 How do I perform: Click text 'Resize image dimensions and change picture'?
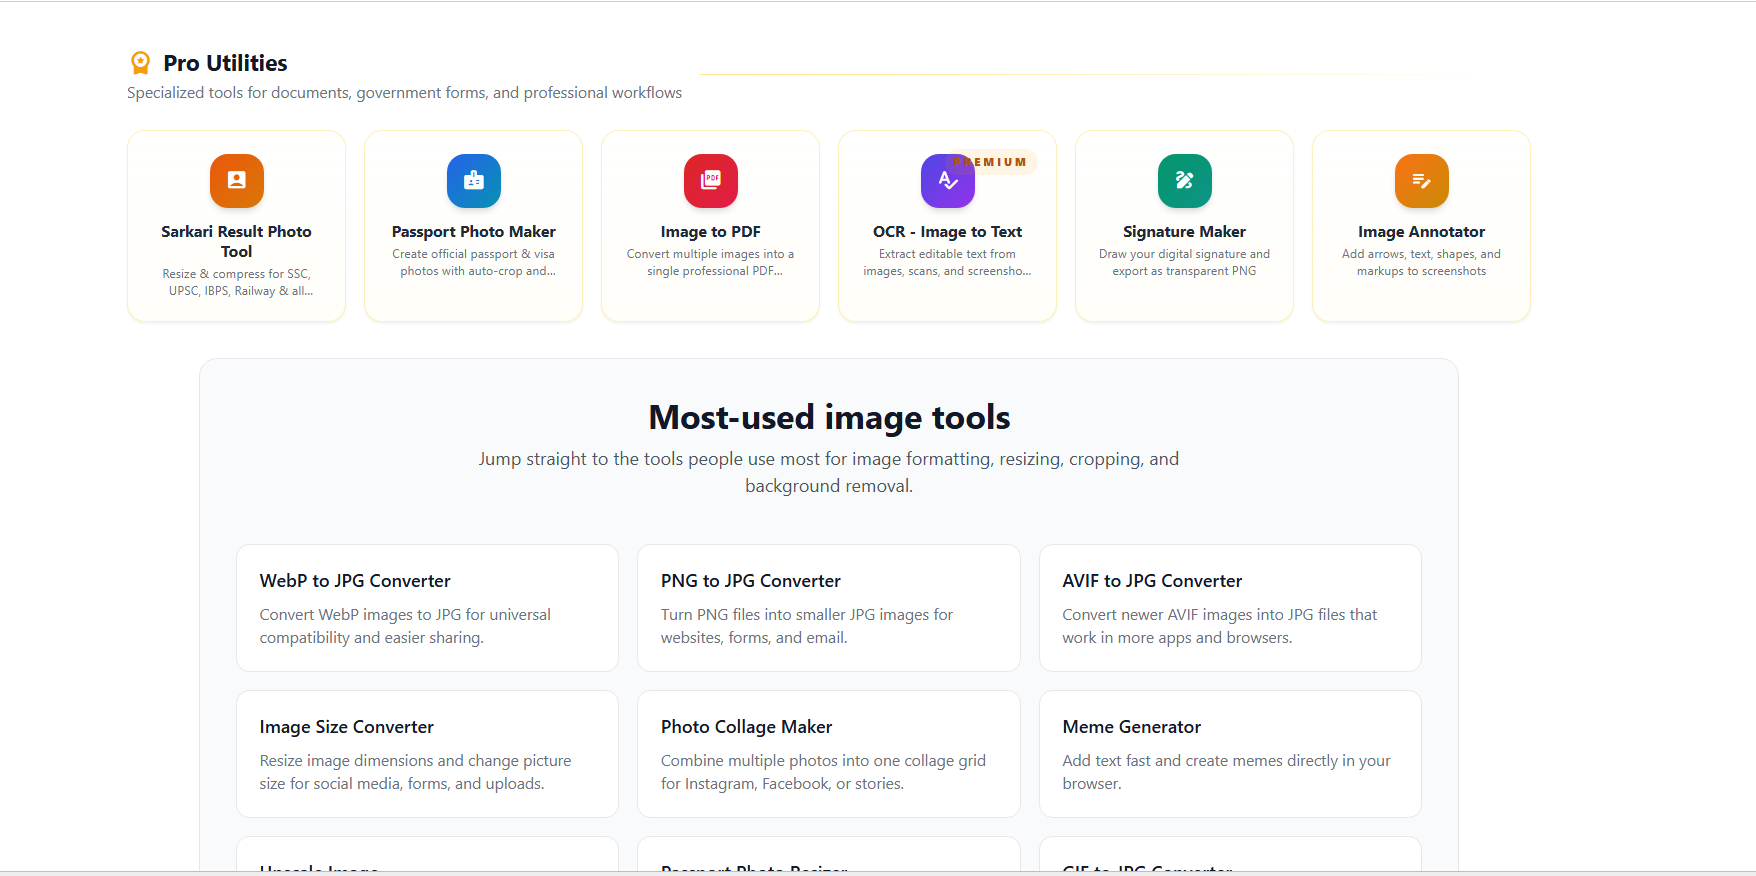point(415,761)
